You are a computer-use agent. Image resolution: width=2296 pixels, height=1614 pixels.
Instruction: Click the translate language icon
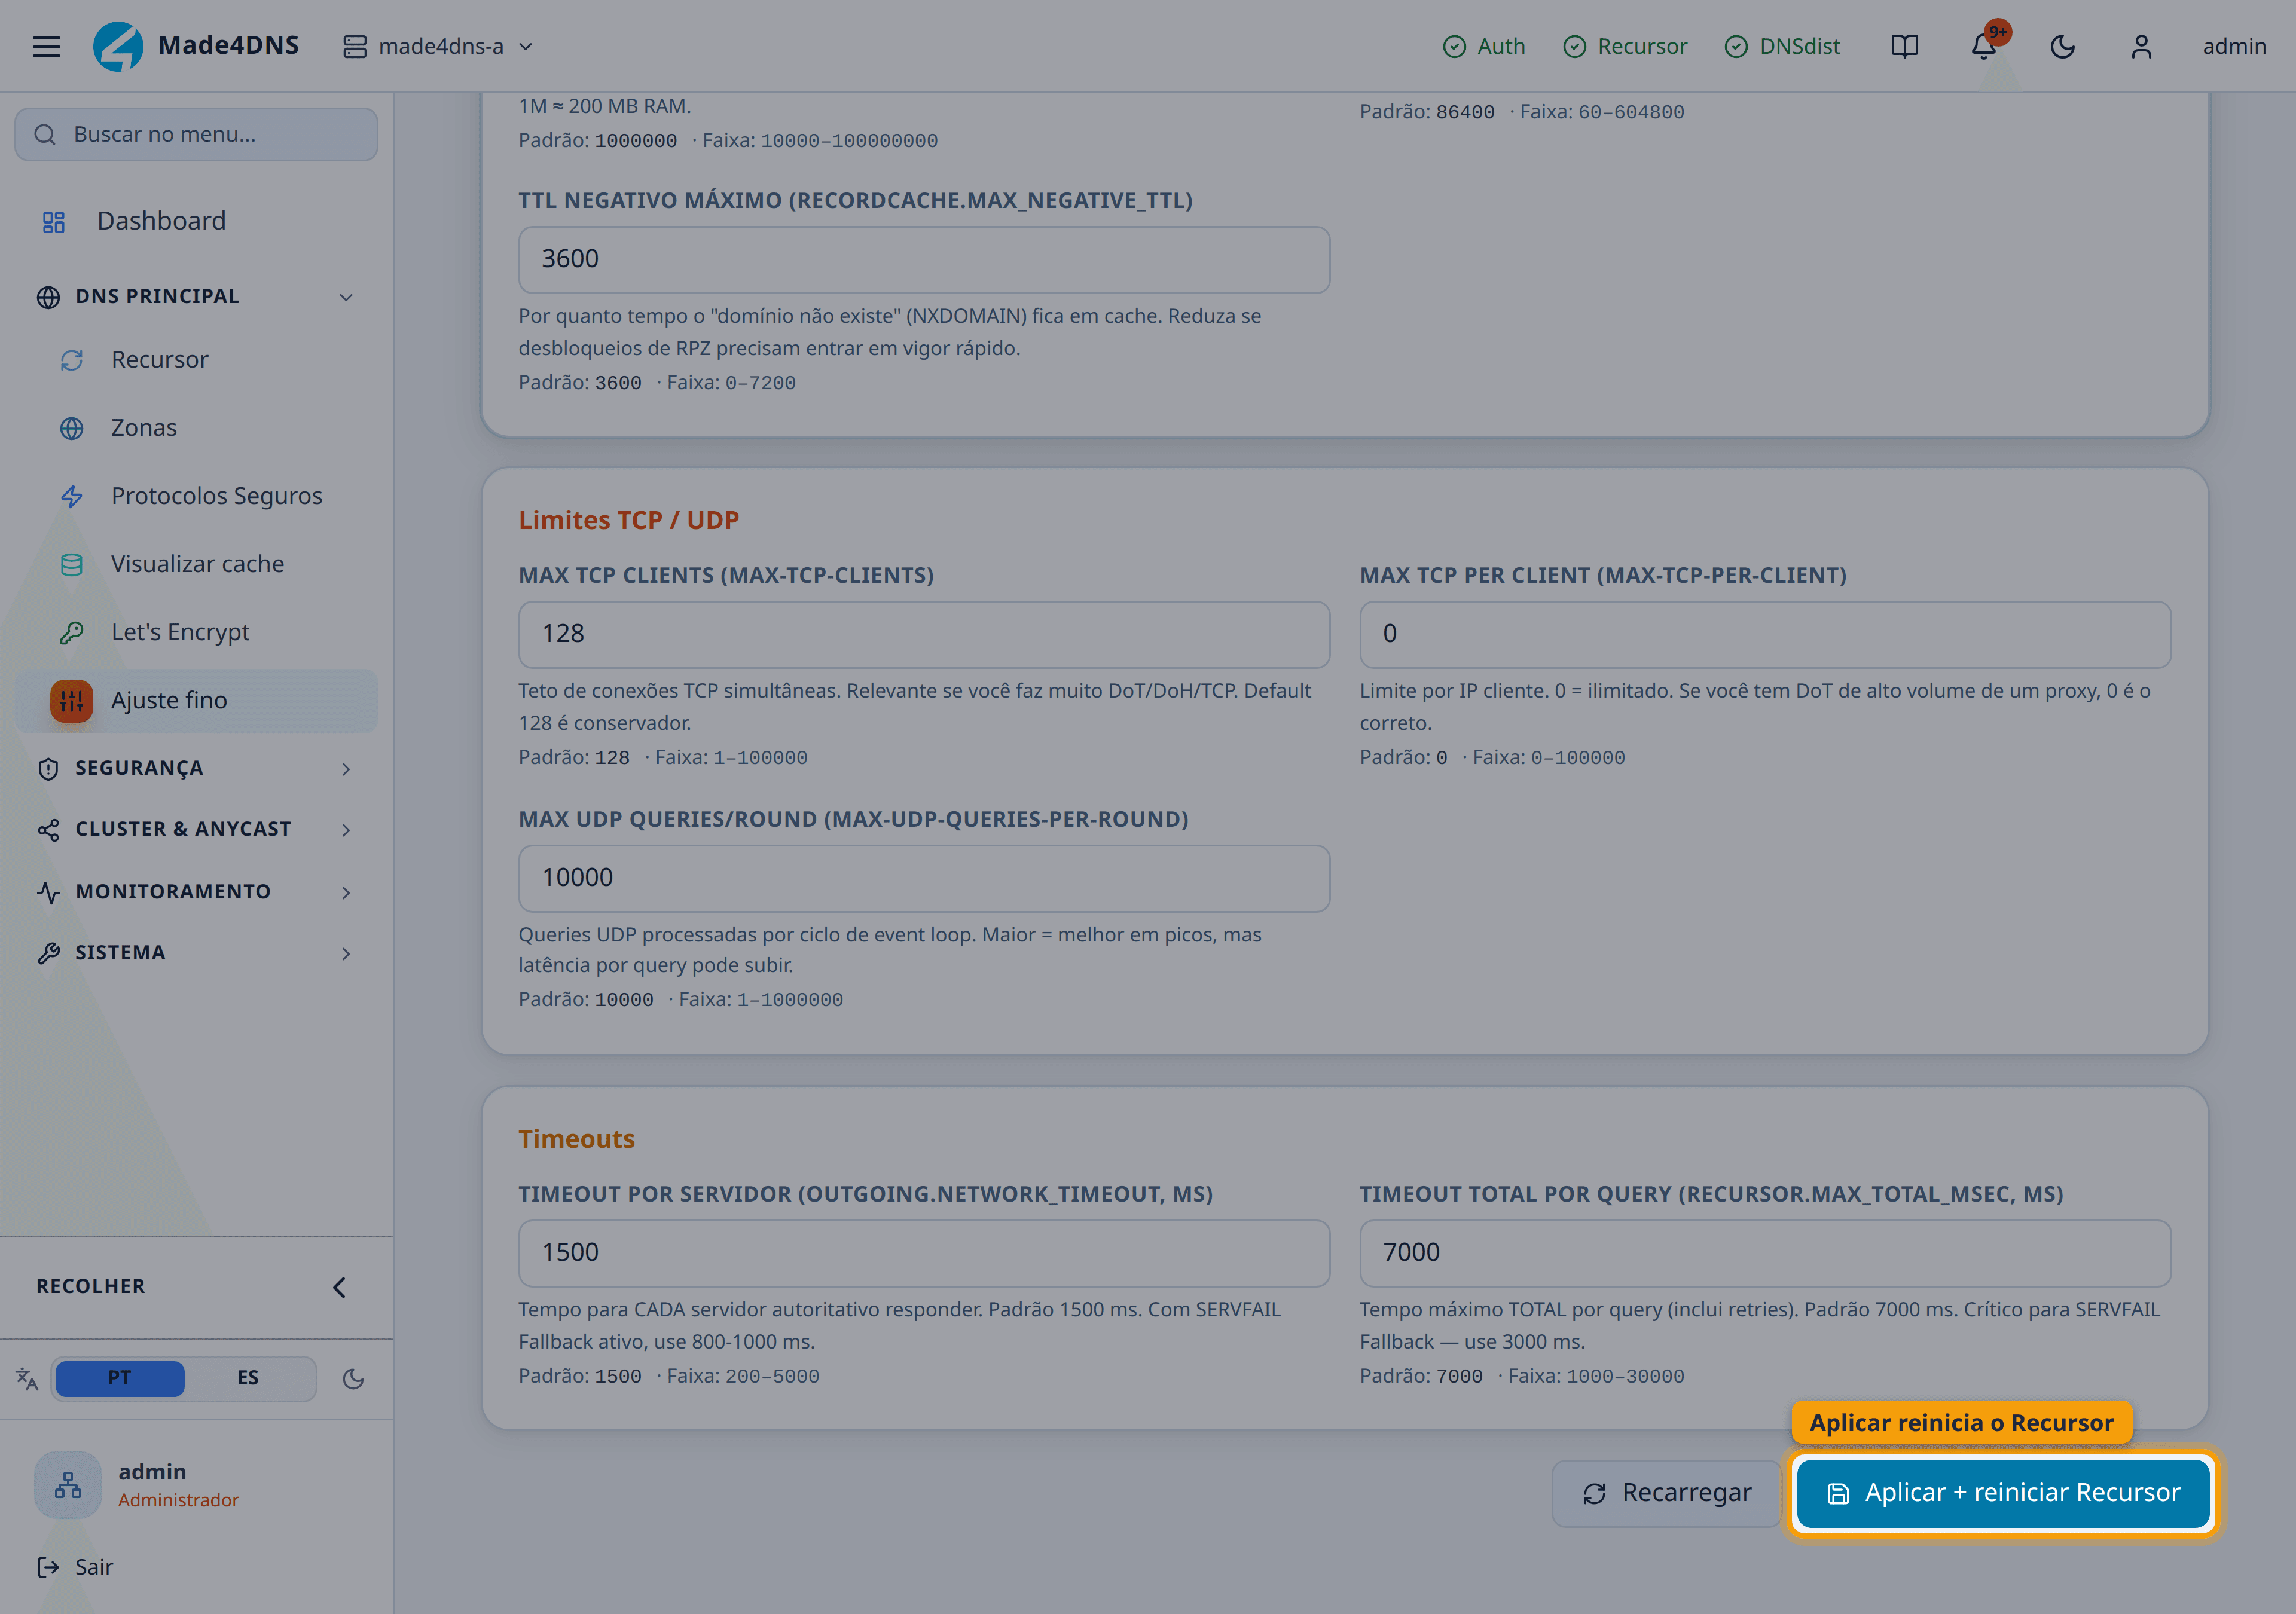click(x=27, y=1379)
